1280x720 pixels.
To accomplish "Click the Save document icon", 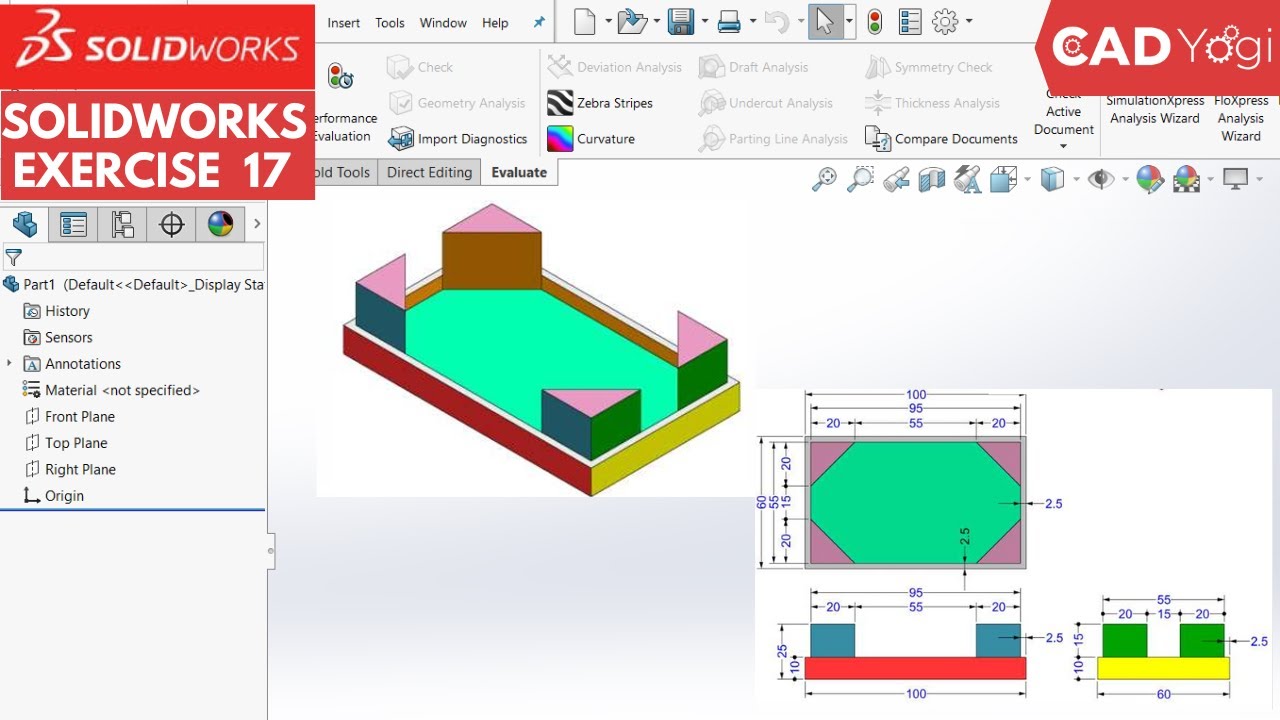I will click(x=681, y=21).
